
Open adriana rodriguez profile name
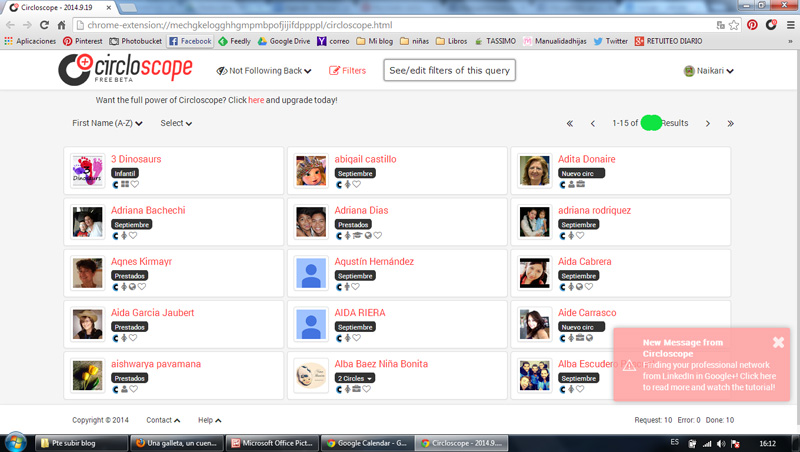[594, 210]
